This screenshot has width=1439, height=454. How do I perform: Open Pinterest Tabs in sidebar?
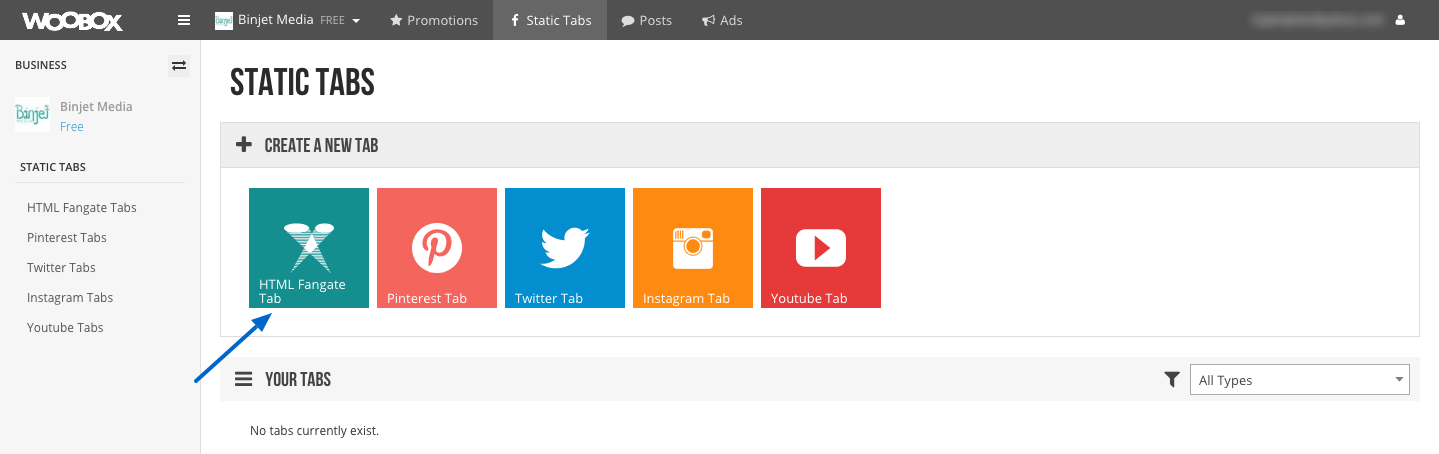pyautogui.click(x=67, y=238)
